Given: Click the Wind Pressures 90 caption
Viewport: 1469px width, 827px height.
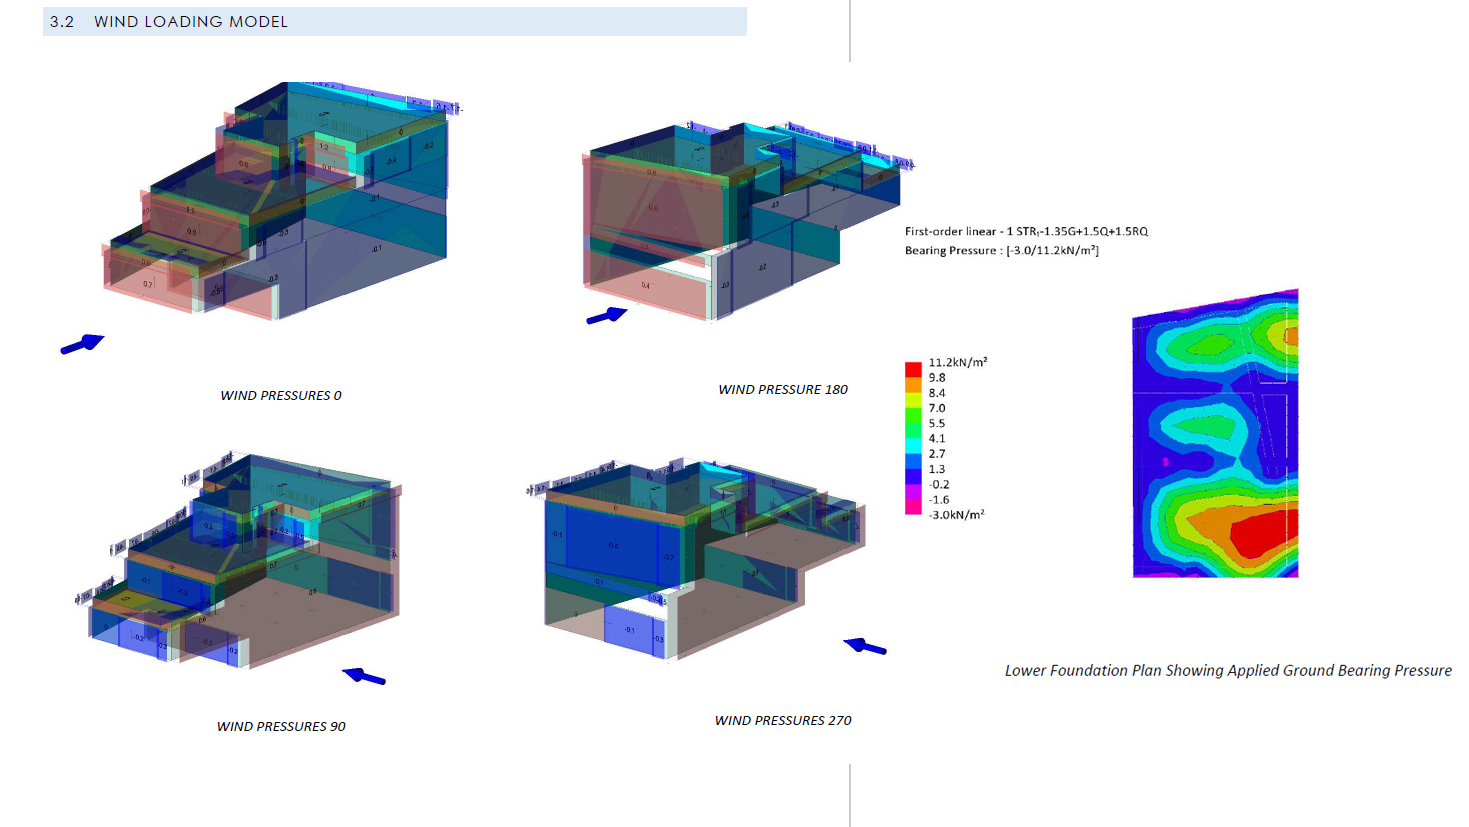Looking at the screenshot, I should tap(281, 727).
